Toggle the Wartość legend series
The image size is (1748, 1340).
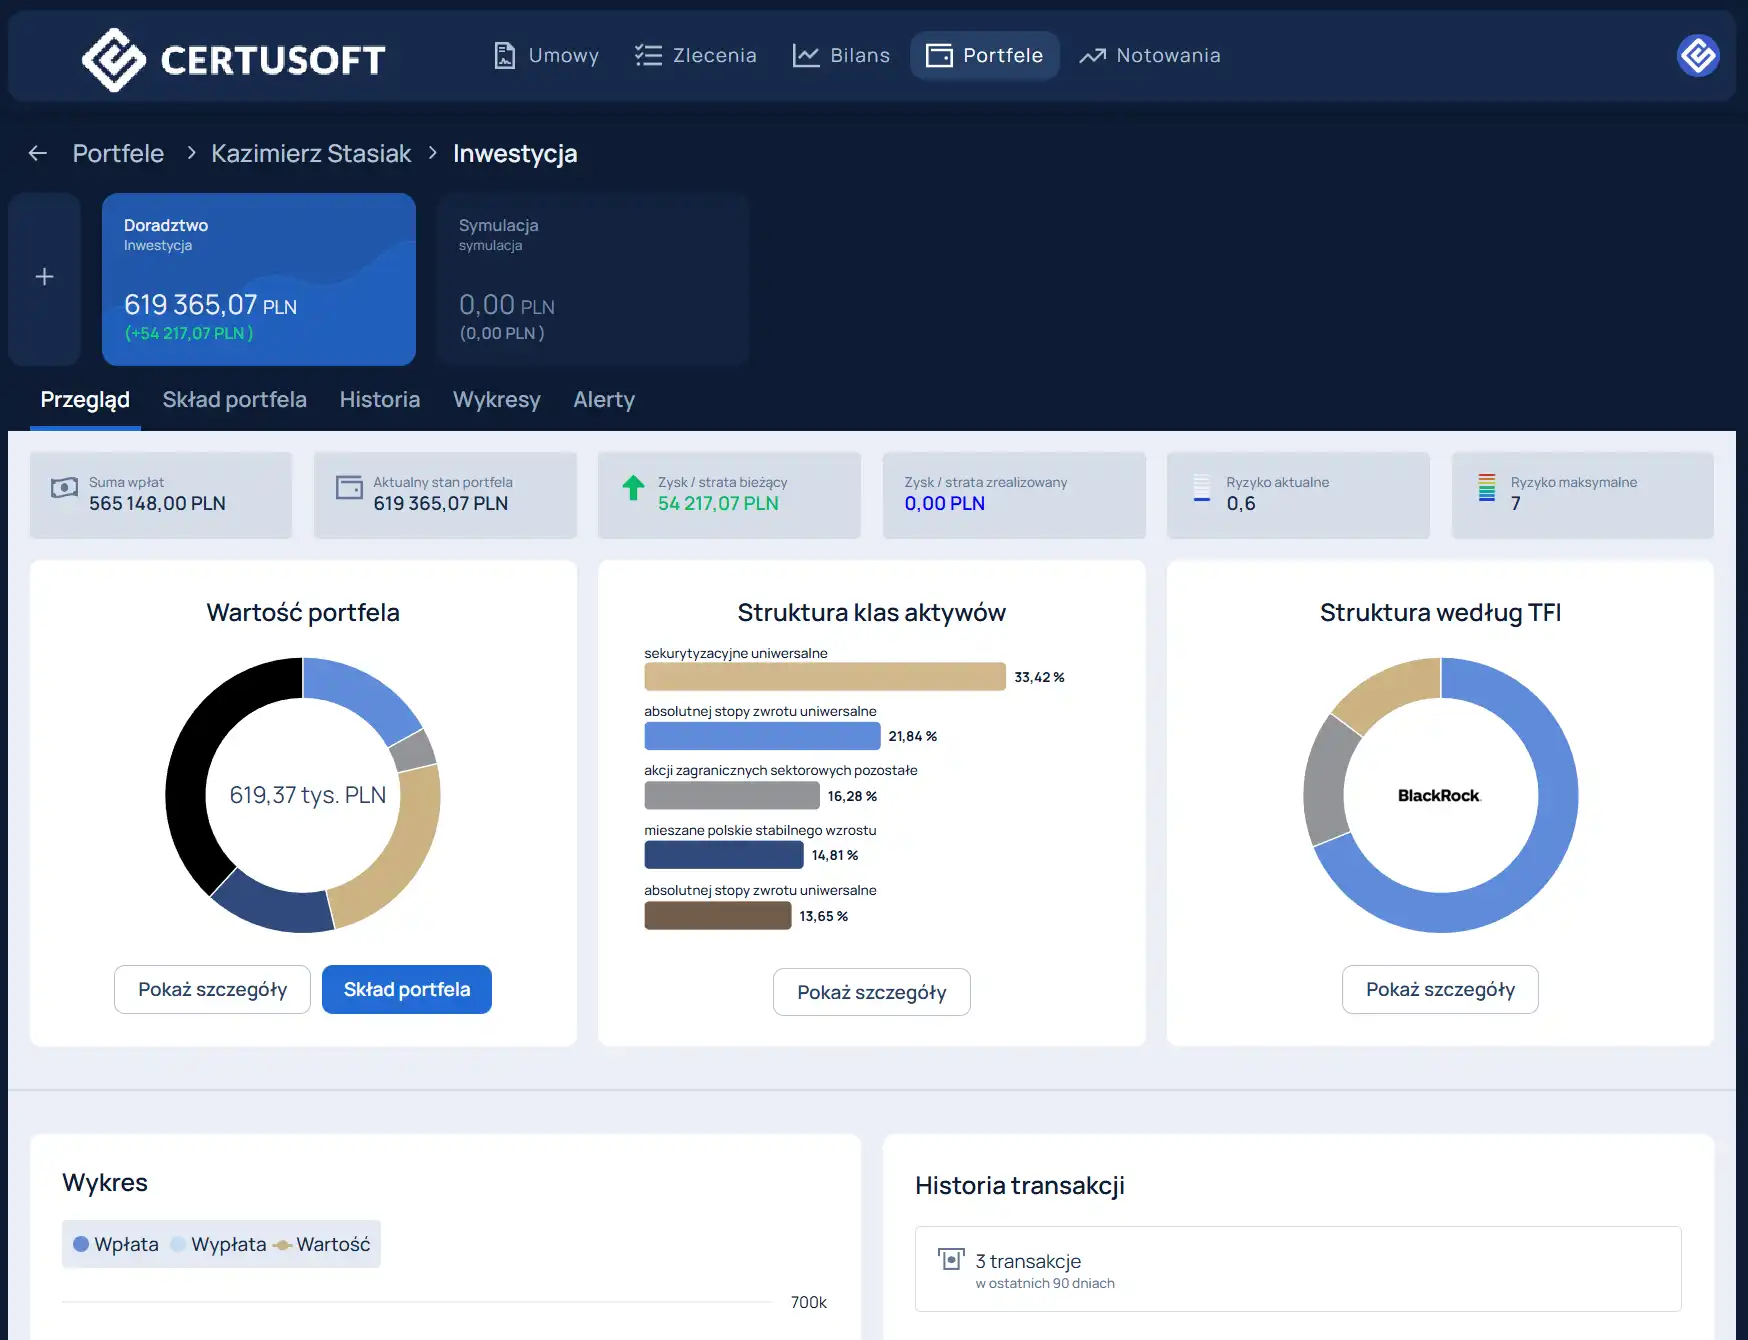tap(322, 1244)
